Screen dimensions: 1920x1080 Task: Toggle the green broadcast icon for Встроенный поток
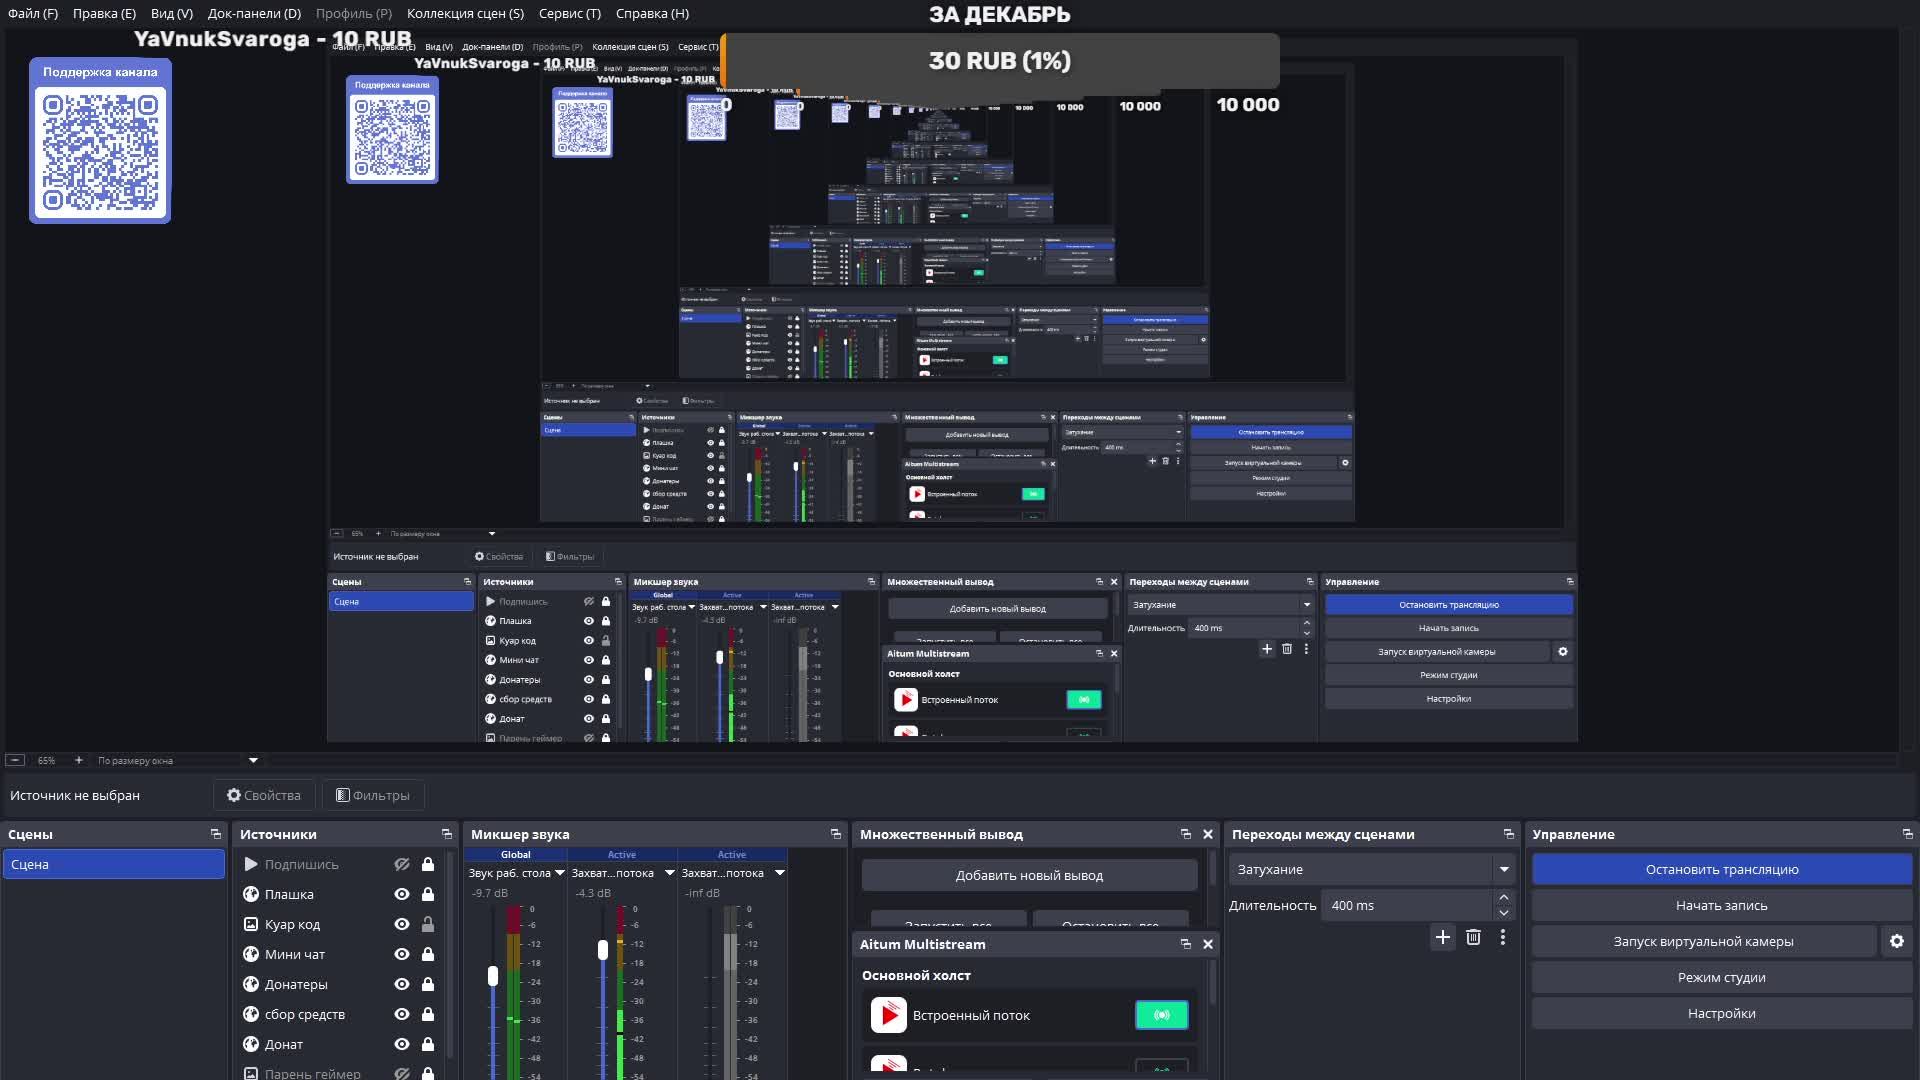coord(1161,1015)
